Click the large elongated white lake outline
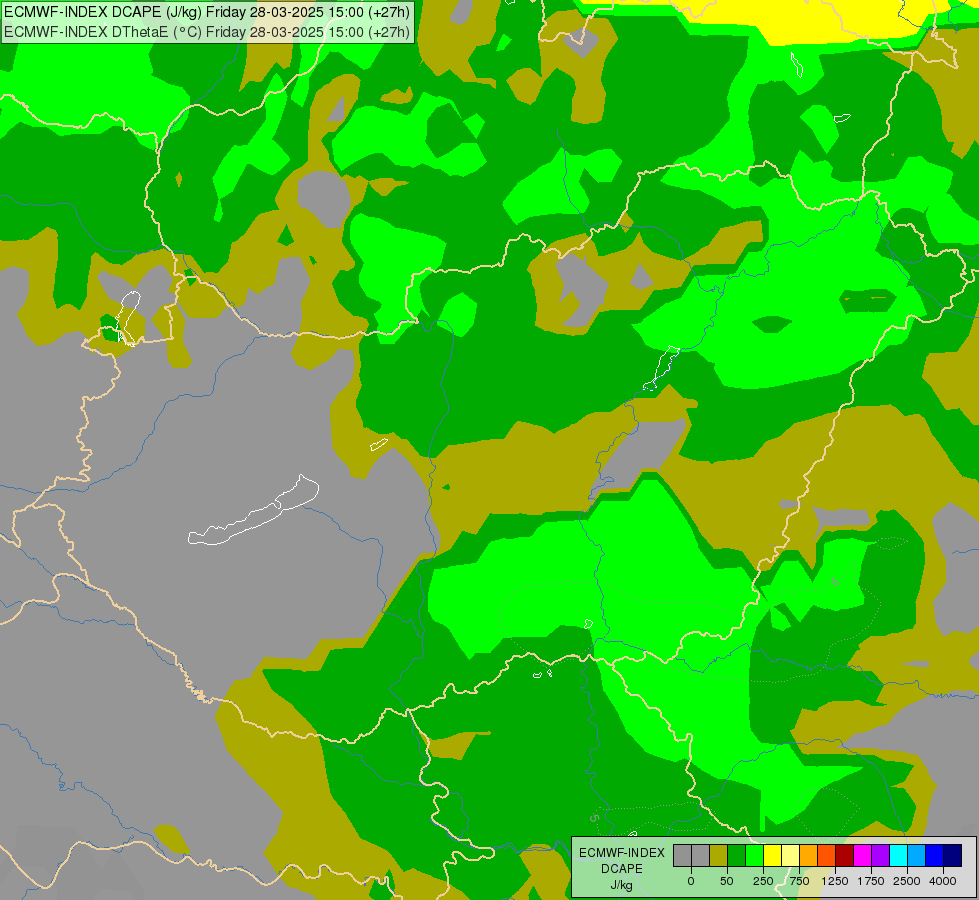The image size is (979, 900). click(x=253, y=510)
